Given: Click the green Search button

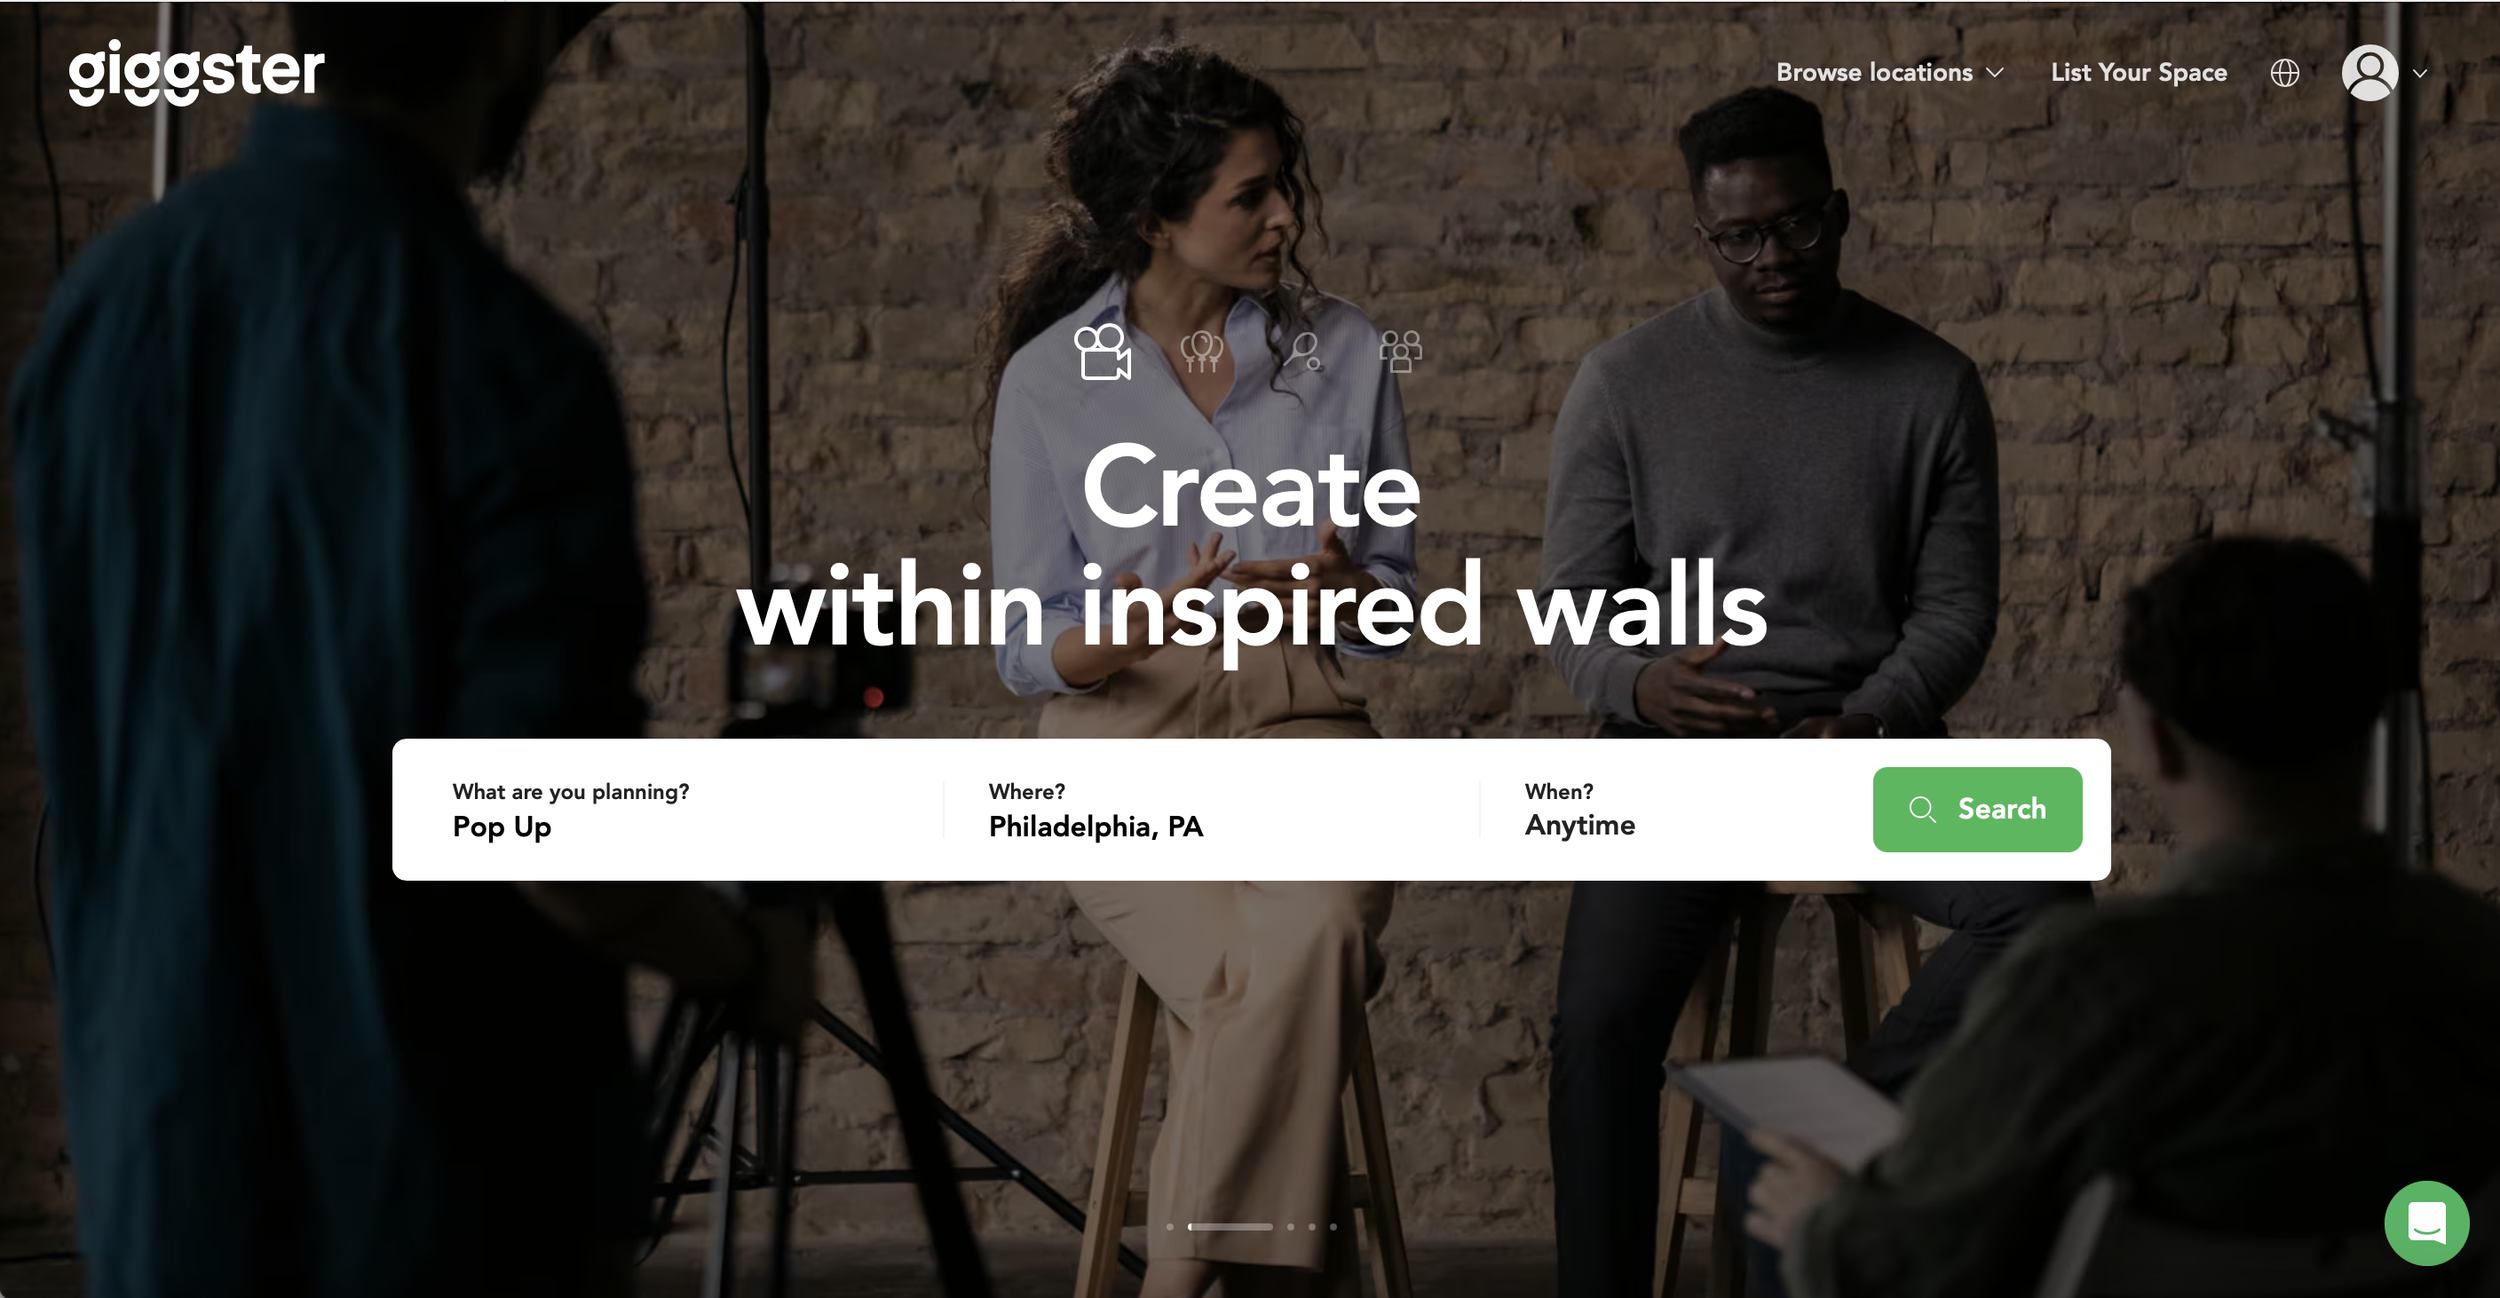Looking at the screenshot, I should point(1977,810).
